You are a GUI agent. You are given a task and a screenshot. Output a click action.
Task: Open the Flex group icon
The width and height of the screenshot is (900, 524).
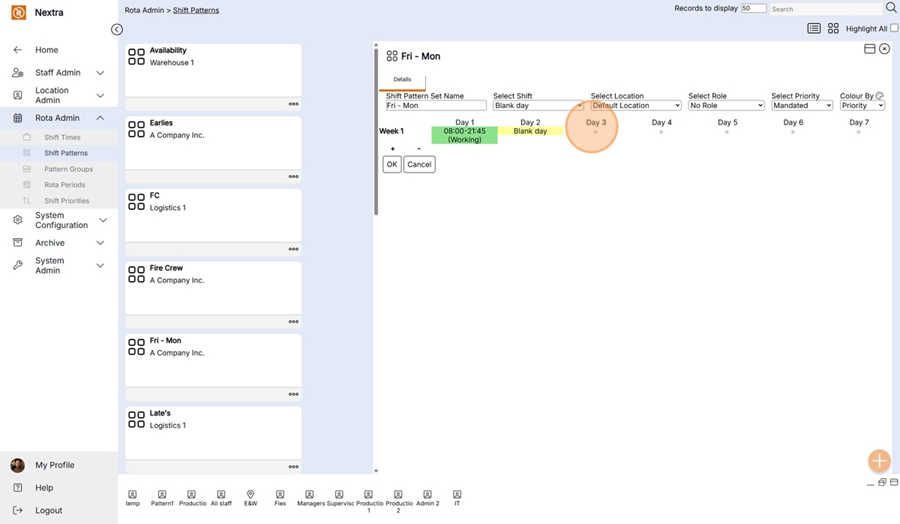pos(280,494)
